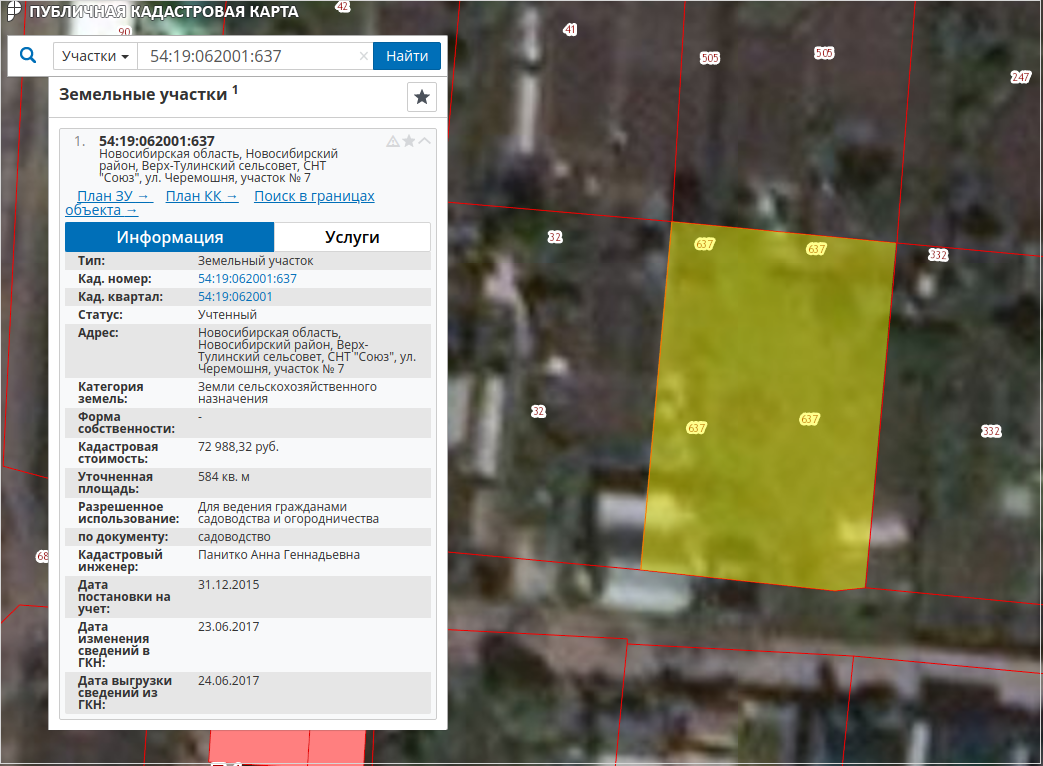The image size is (1043, 766).
Task: Open Кад. номер link 54:19:062001:637
Action: click(247, 279)
